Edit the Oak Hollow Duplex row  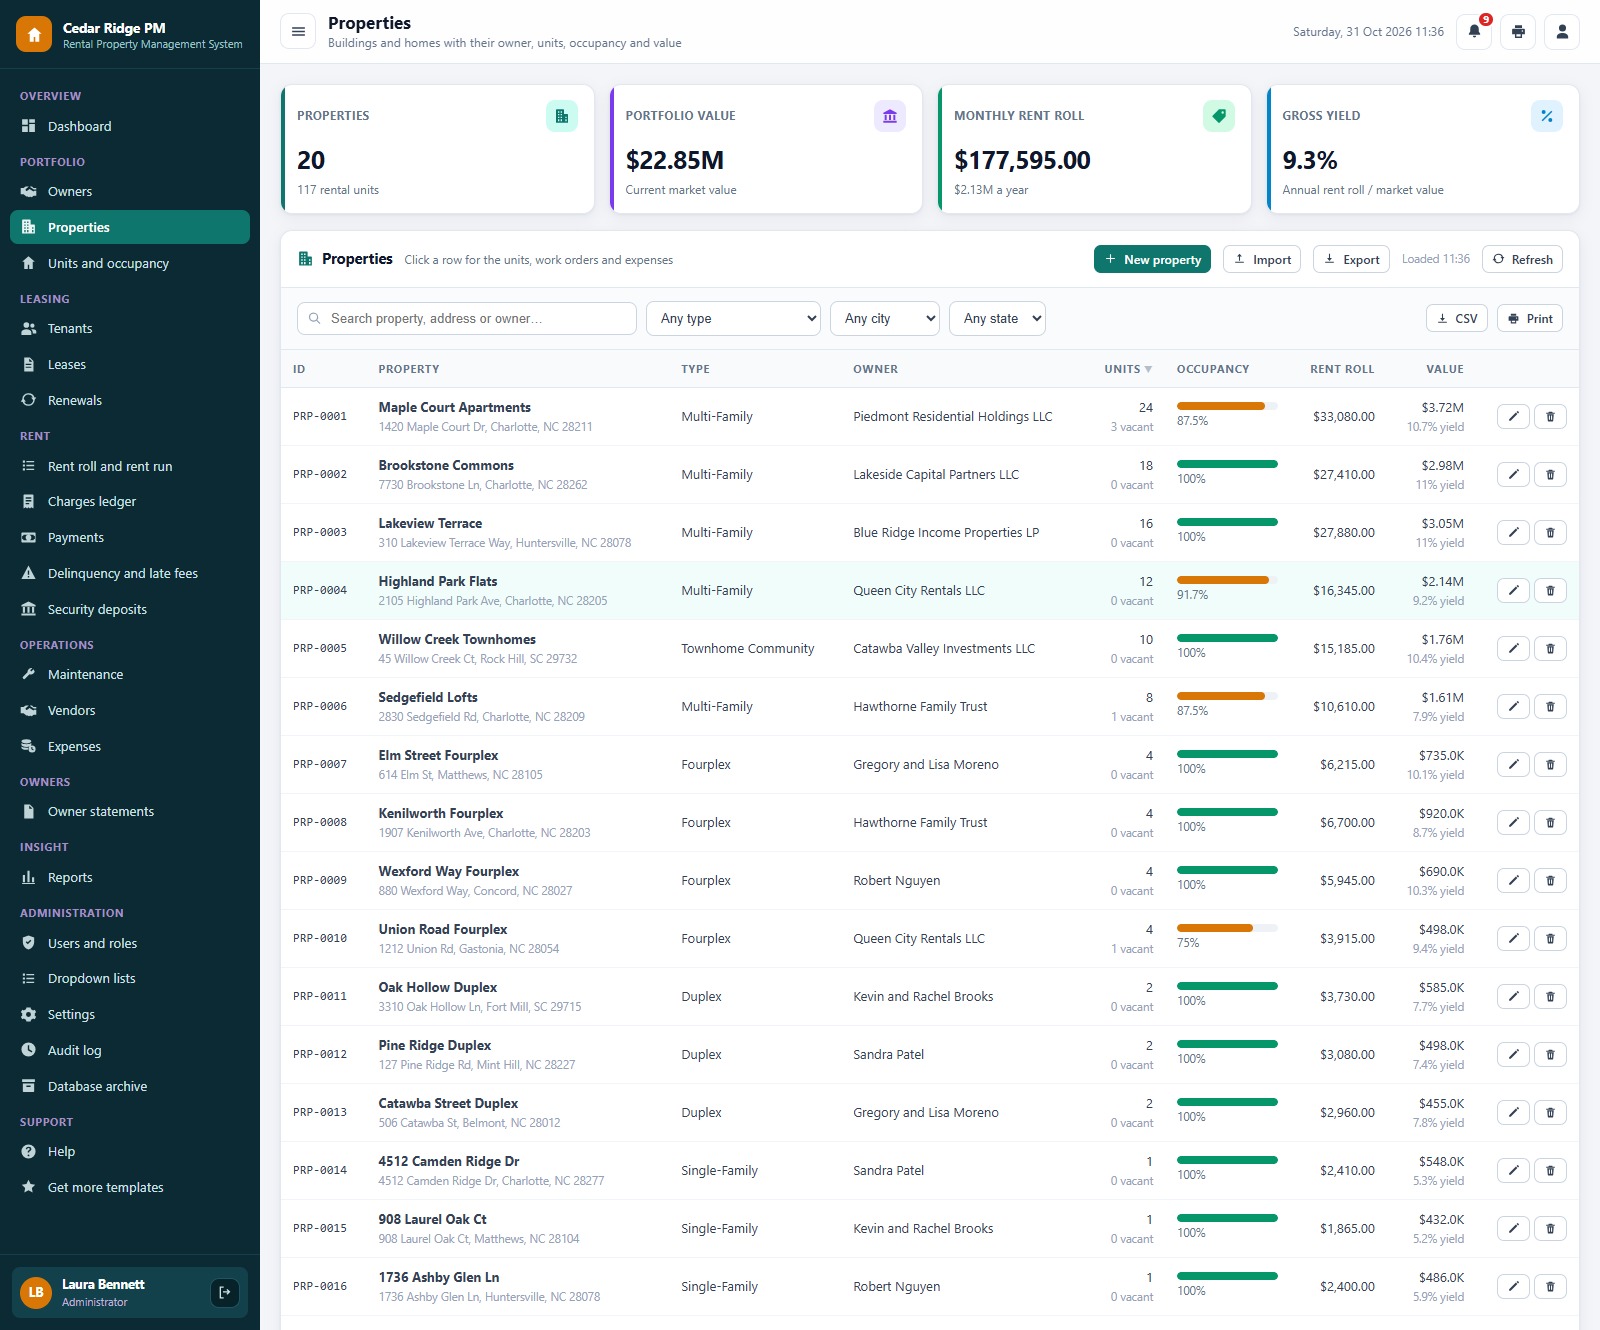coord(1514,997)
